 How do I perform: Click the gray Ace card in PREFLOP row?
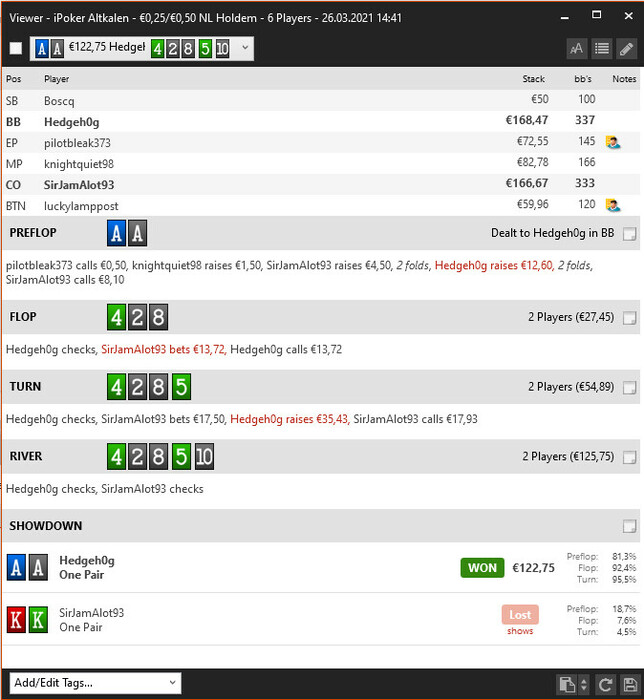coord(137,233)
